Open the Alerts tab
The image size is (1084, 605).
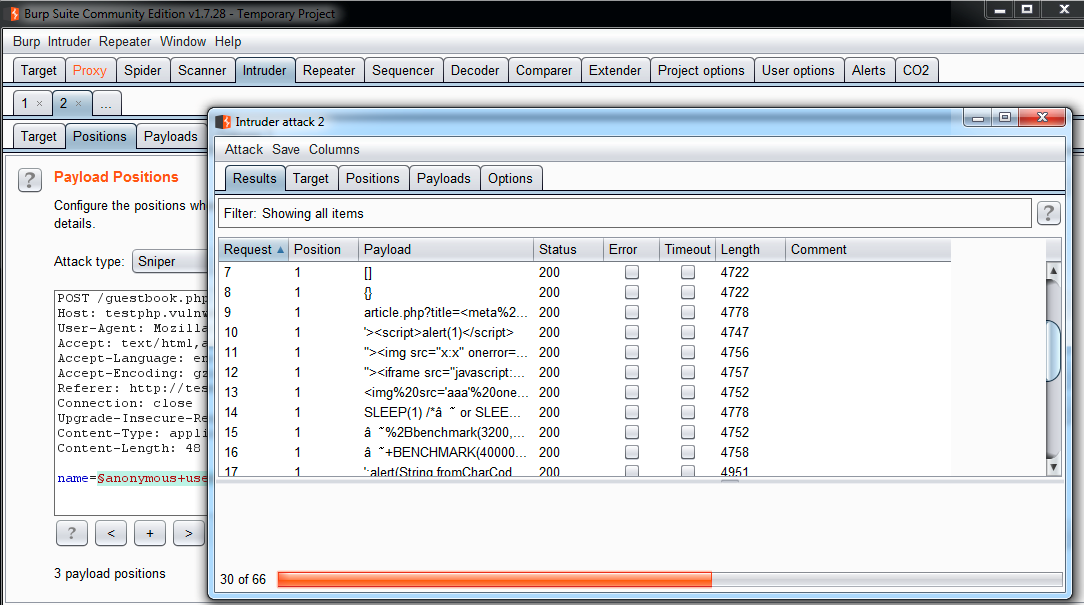pos(868,71)
